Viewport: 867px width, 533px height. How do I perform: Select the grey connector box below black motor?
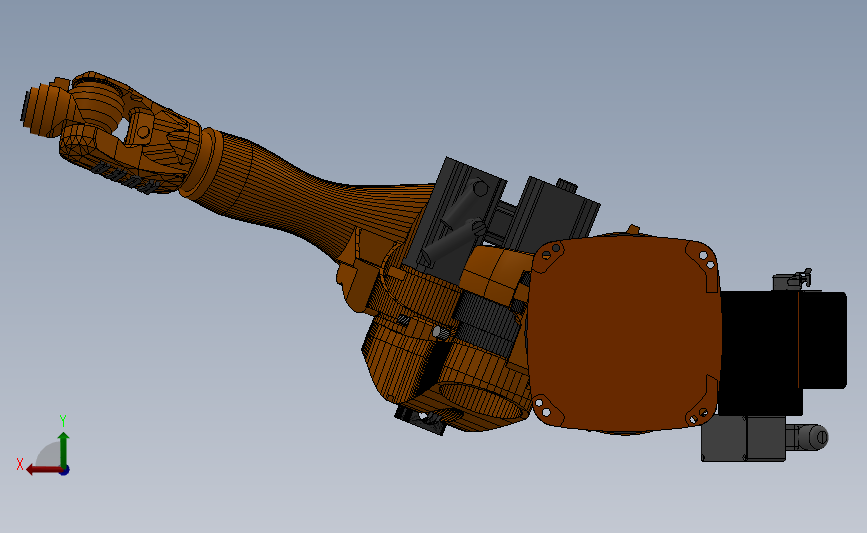coord(744,438)
